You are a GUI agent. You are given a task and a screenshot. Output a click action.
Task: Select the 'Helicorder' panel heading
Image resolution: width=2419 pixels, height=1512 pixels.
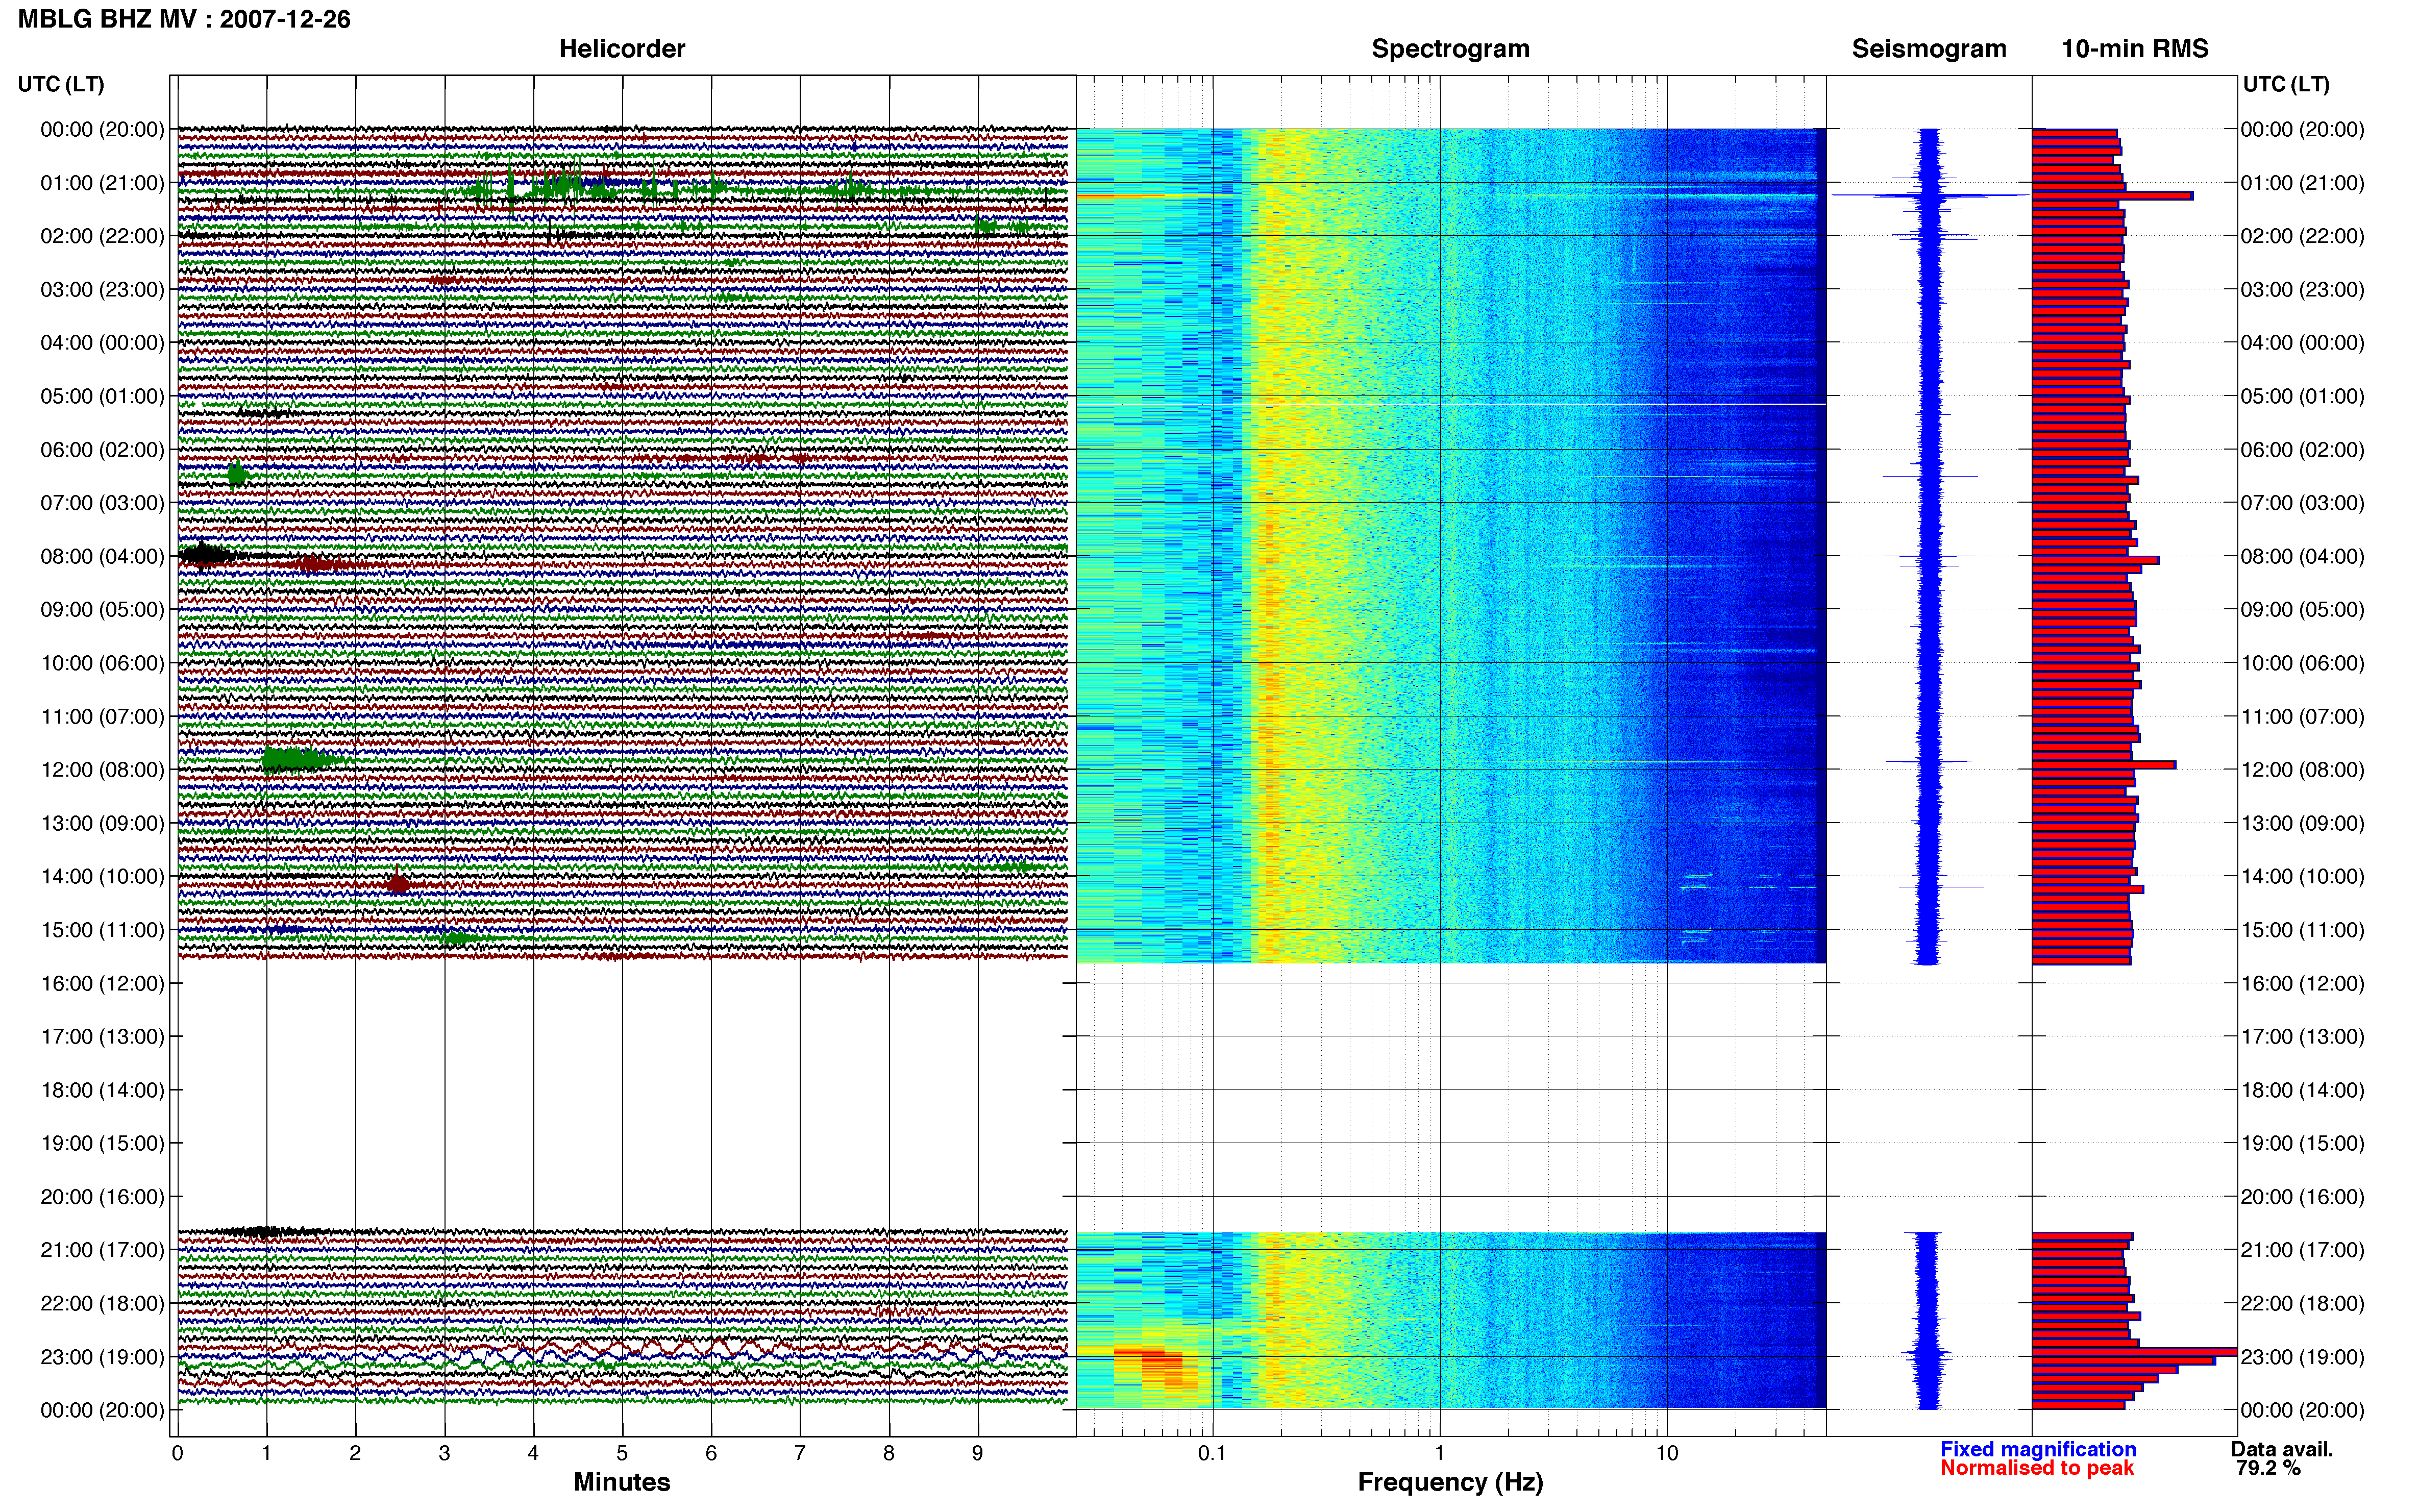(x=621, y=49)
